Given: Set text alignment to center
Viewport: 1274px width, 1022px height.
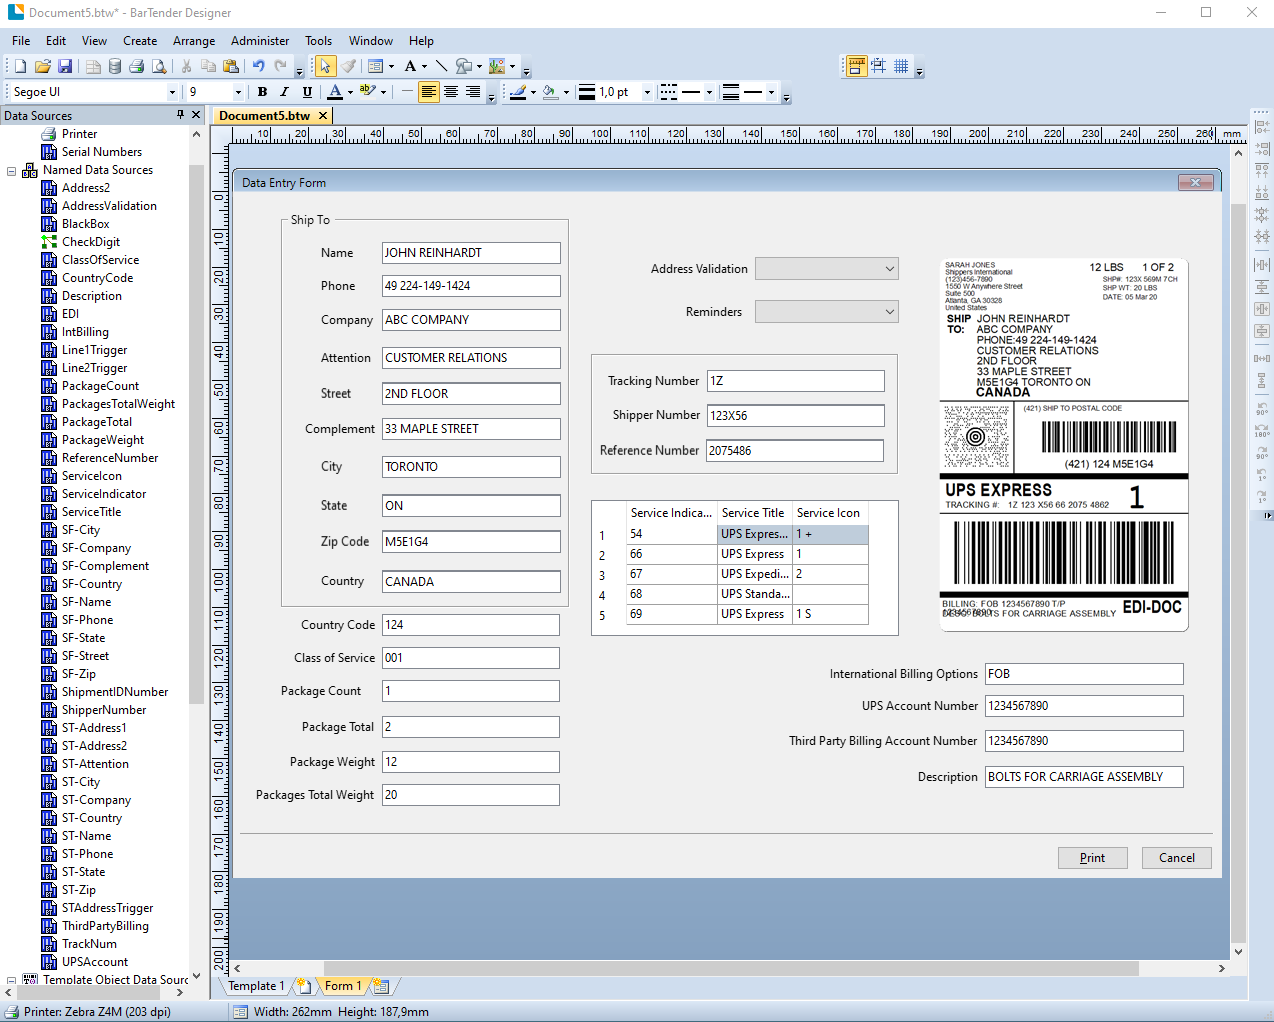Looking at the screenshot, I should [x=451, y=92].
